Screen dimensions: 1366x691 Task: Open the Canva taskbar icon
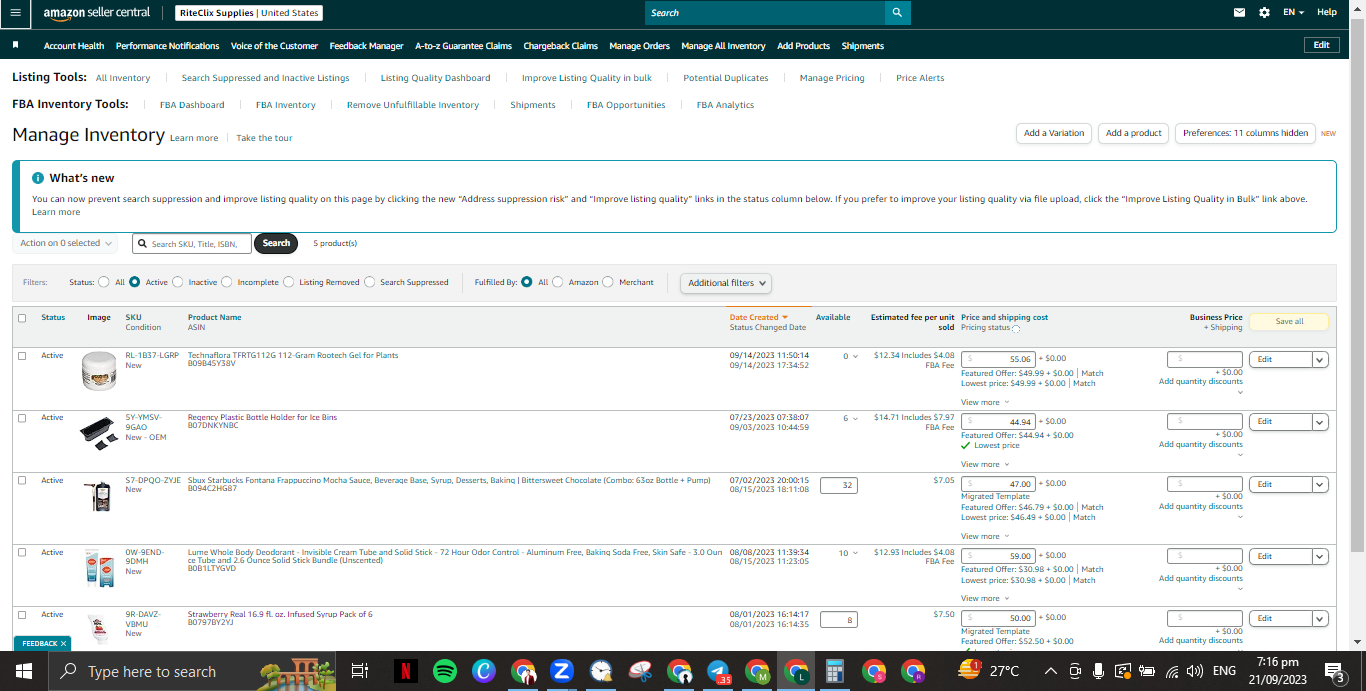(484, 671)
